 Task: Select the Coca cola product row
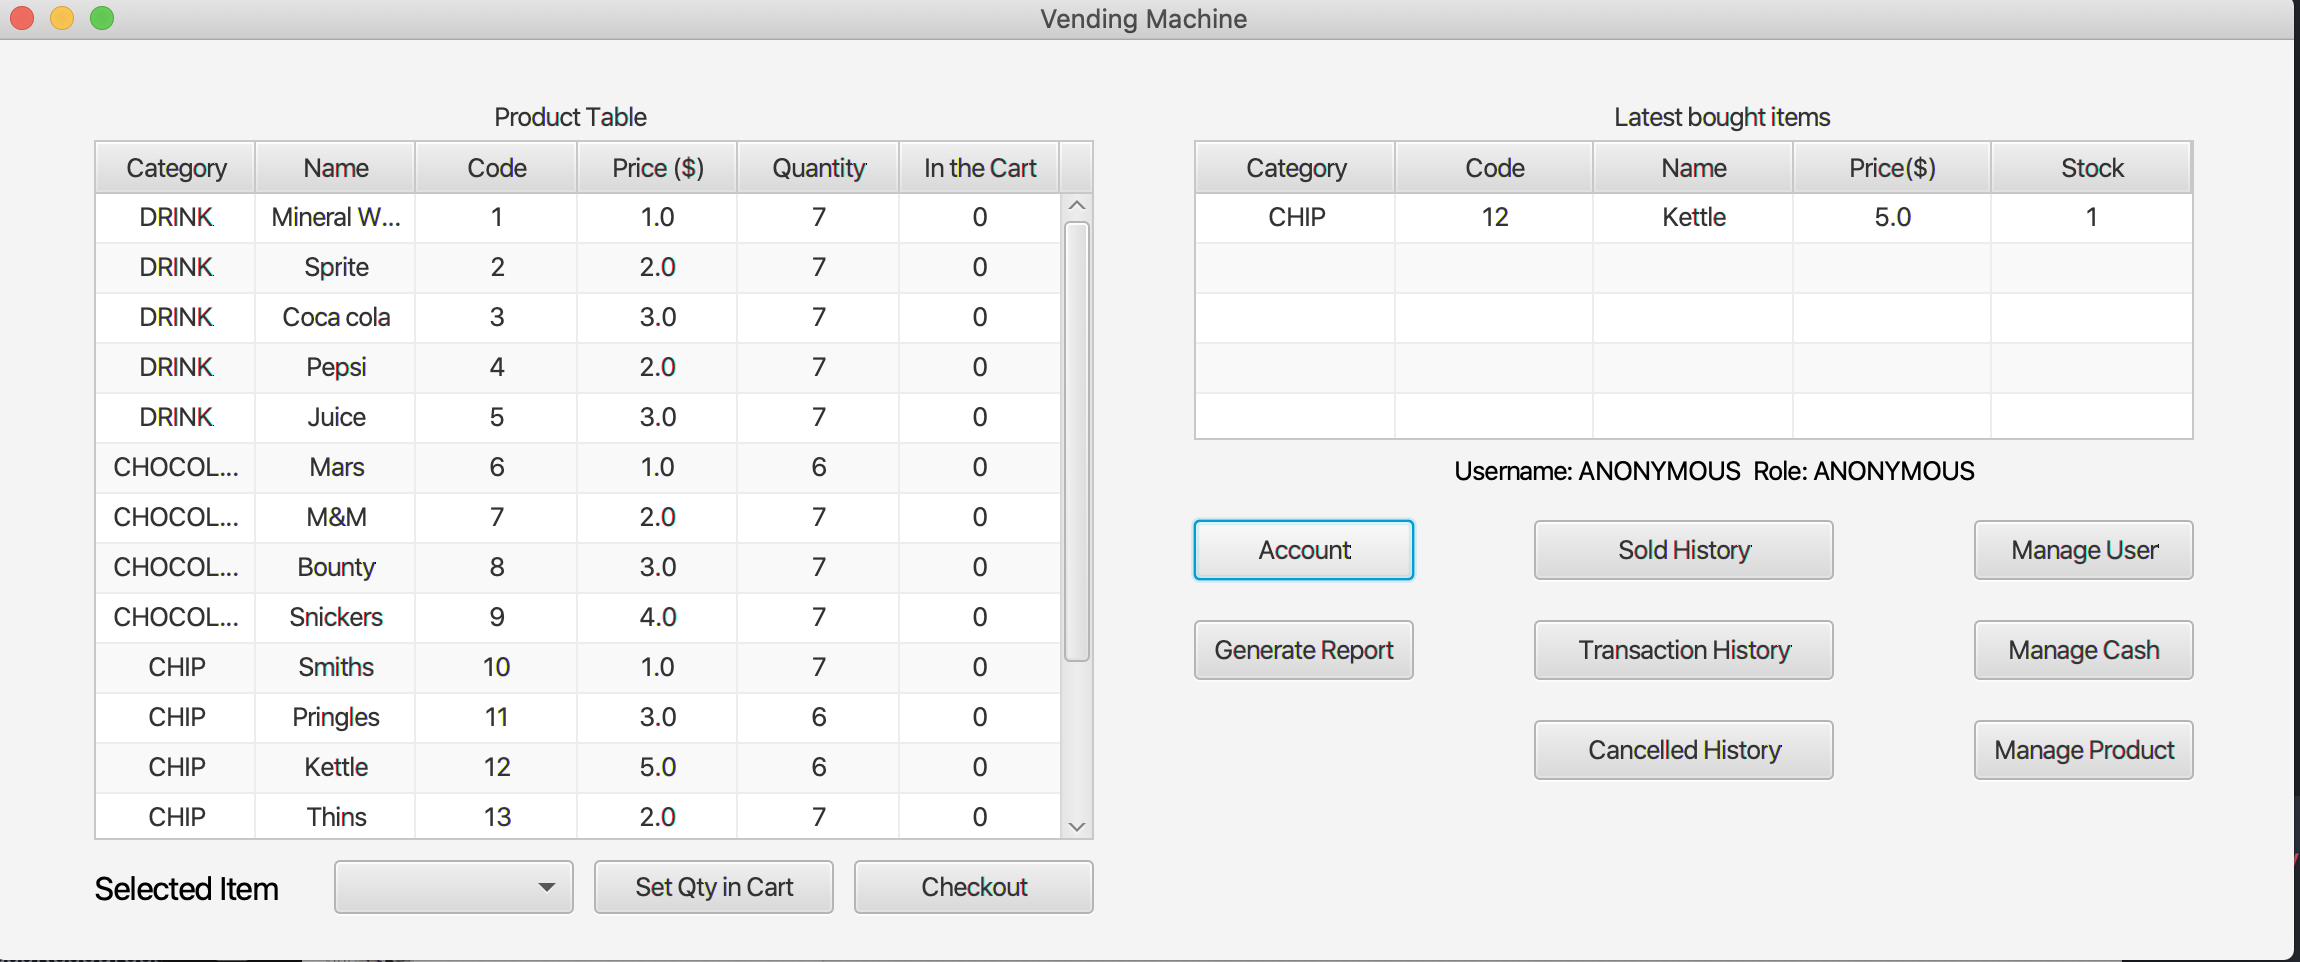coord(336,317)
